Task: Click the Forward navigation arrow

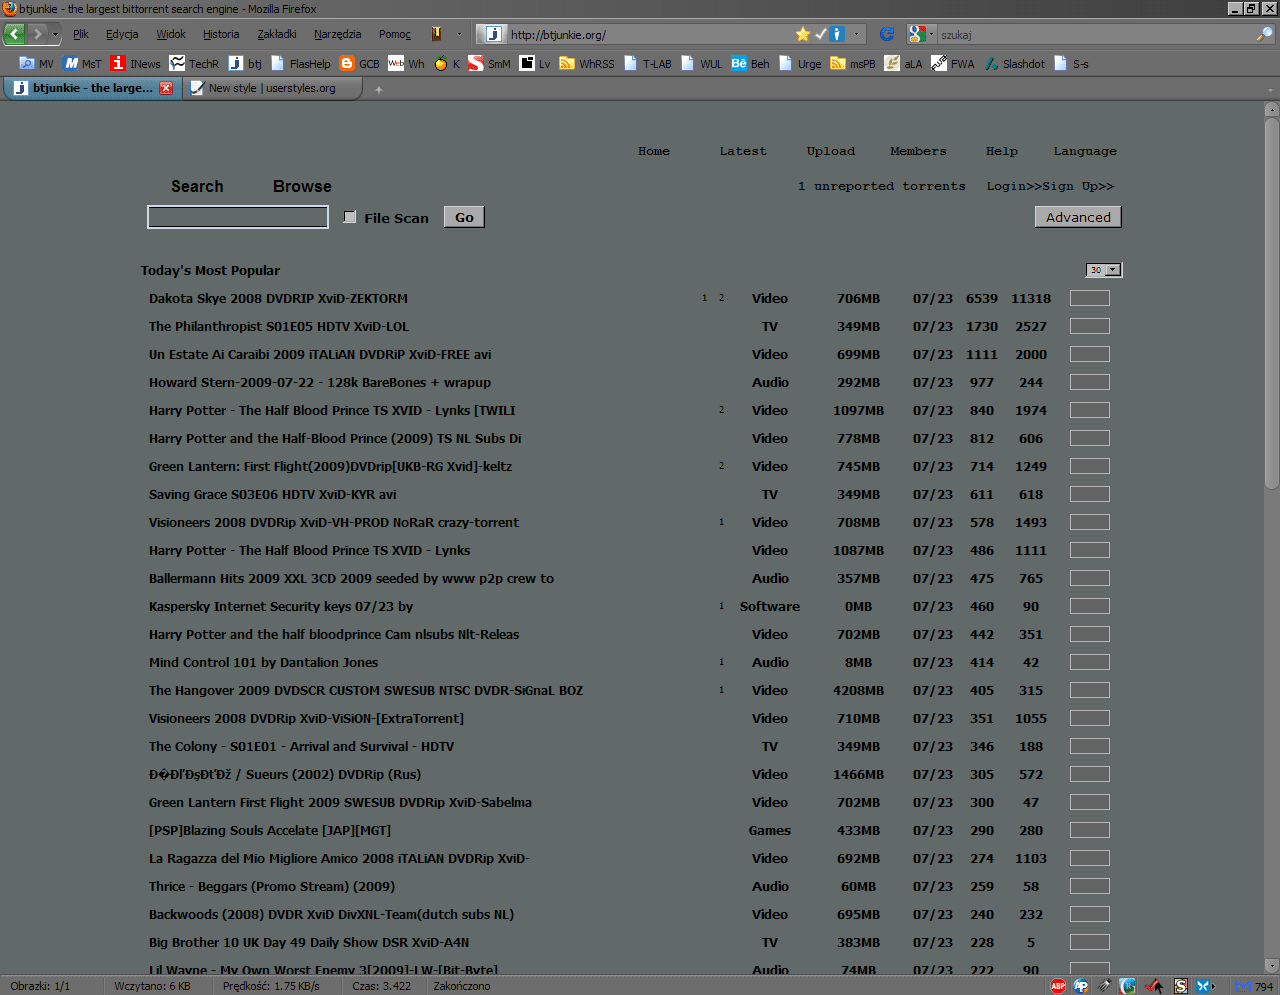Action: coord(37,34)
